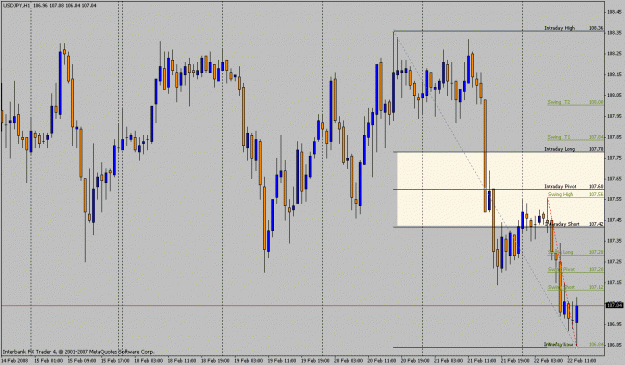
Task: Click the current price tag 107.04
Action: click(614, 305)
